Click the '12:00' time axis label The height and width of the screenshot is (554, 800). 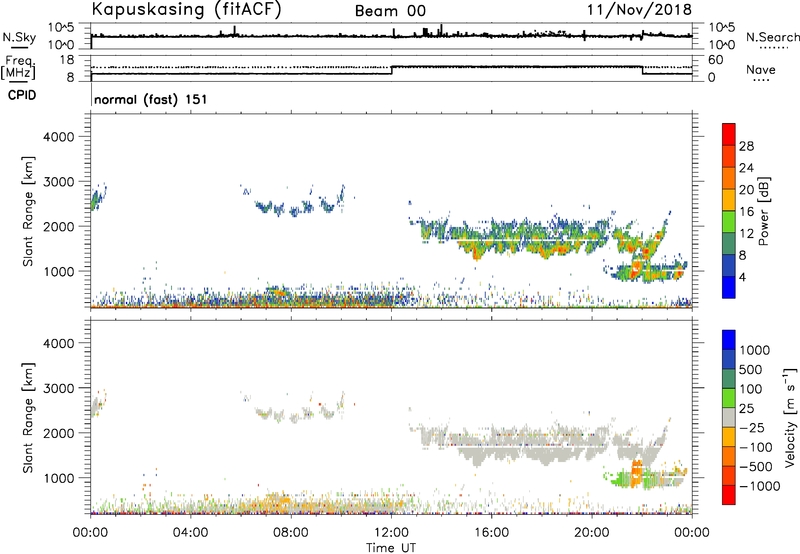coord(391,533)
